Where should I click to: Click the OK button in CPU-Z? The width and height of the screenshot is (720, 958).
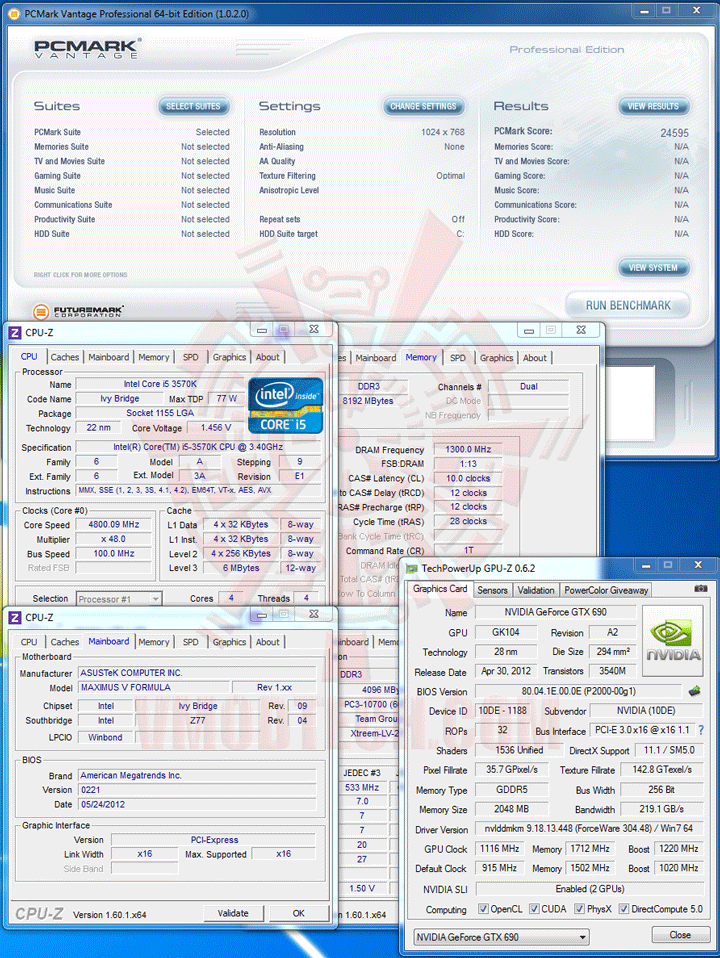(299, 913)
